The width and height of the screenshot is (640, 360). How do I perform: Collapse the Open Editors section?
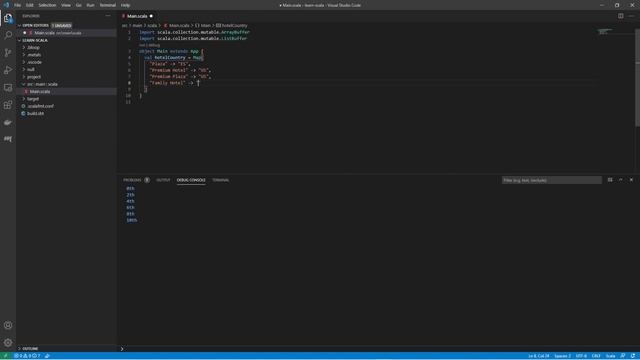tap(34, 25)
